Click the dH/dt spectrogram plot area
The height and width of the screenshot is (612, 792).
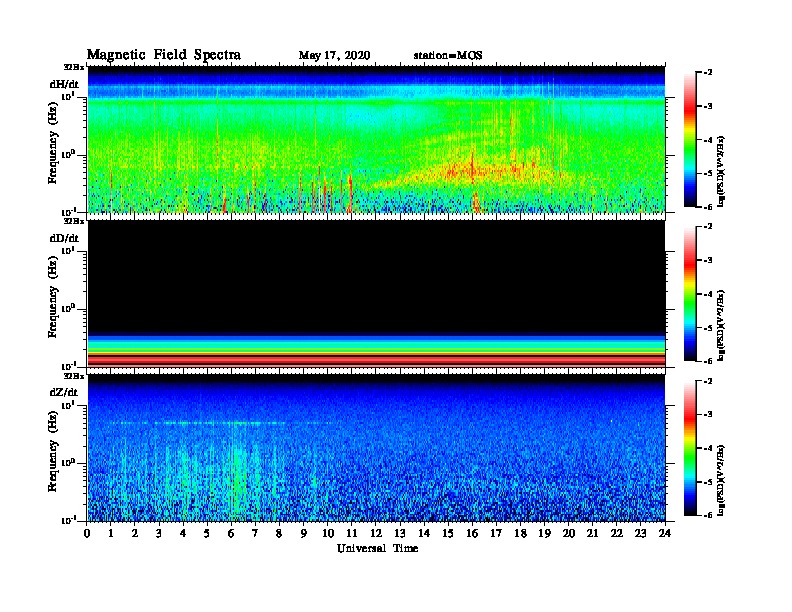(376, 139)
